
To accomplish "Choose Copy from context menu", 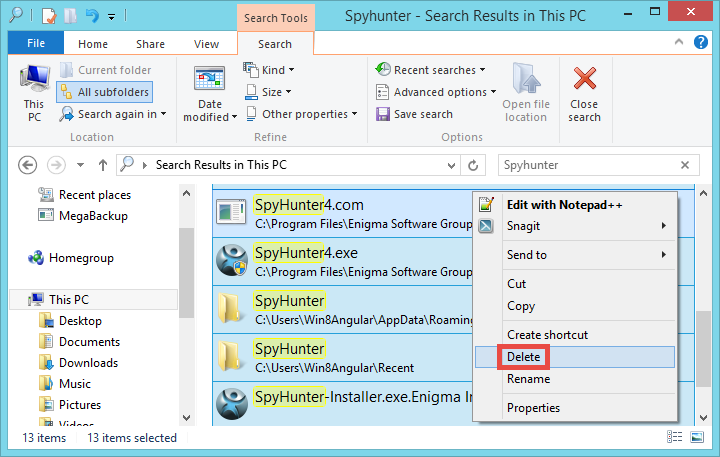I will [x=576, y=306].
